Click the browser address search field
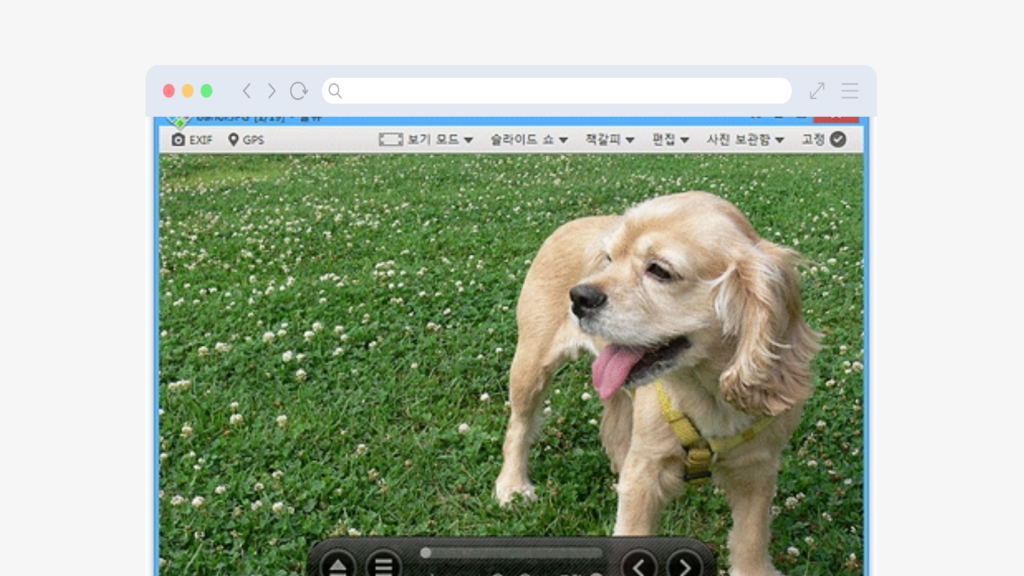 [x=556, y=91]
